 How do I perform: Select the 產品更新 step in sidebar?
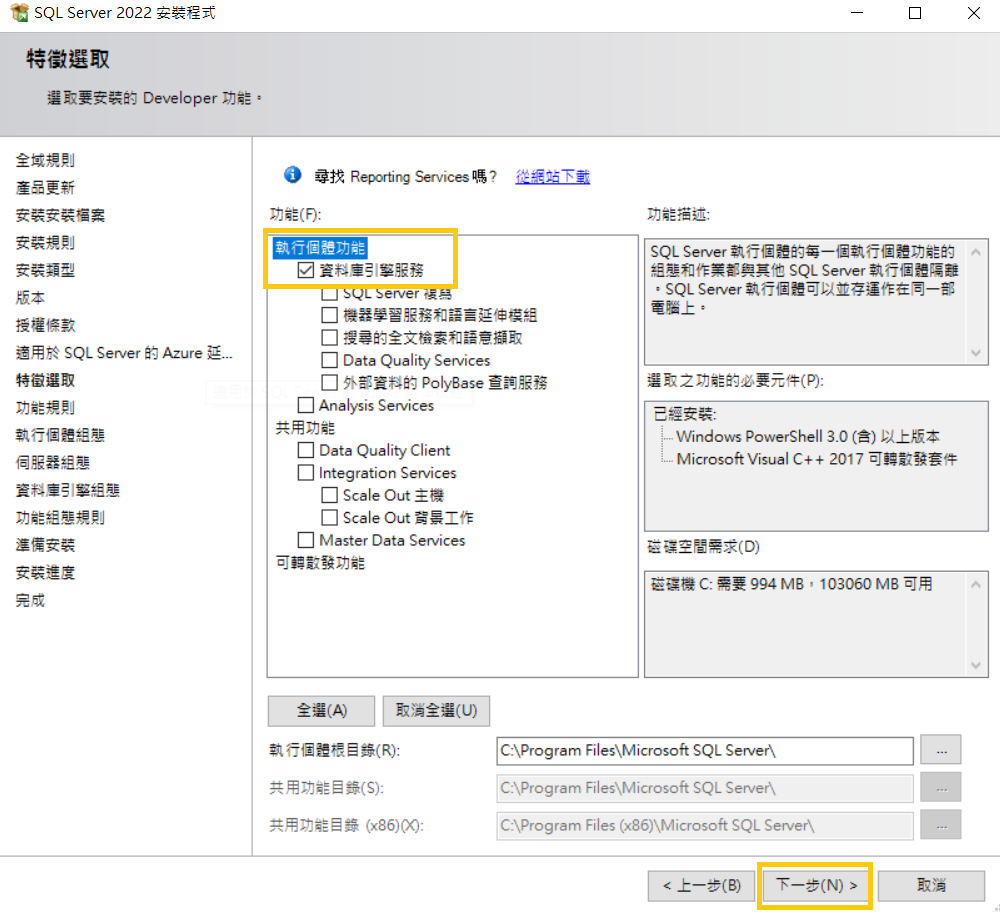pos(45,188)
